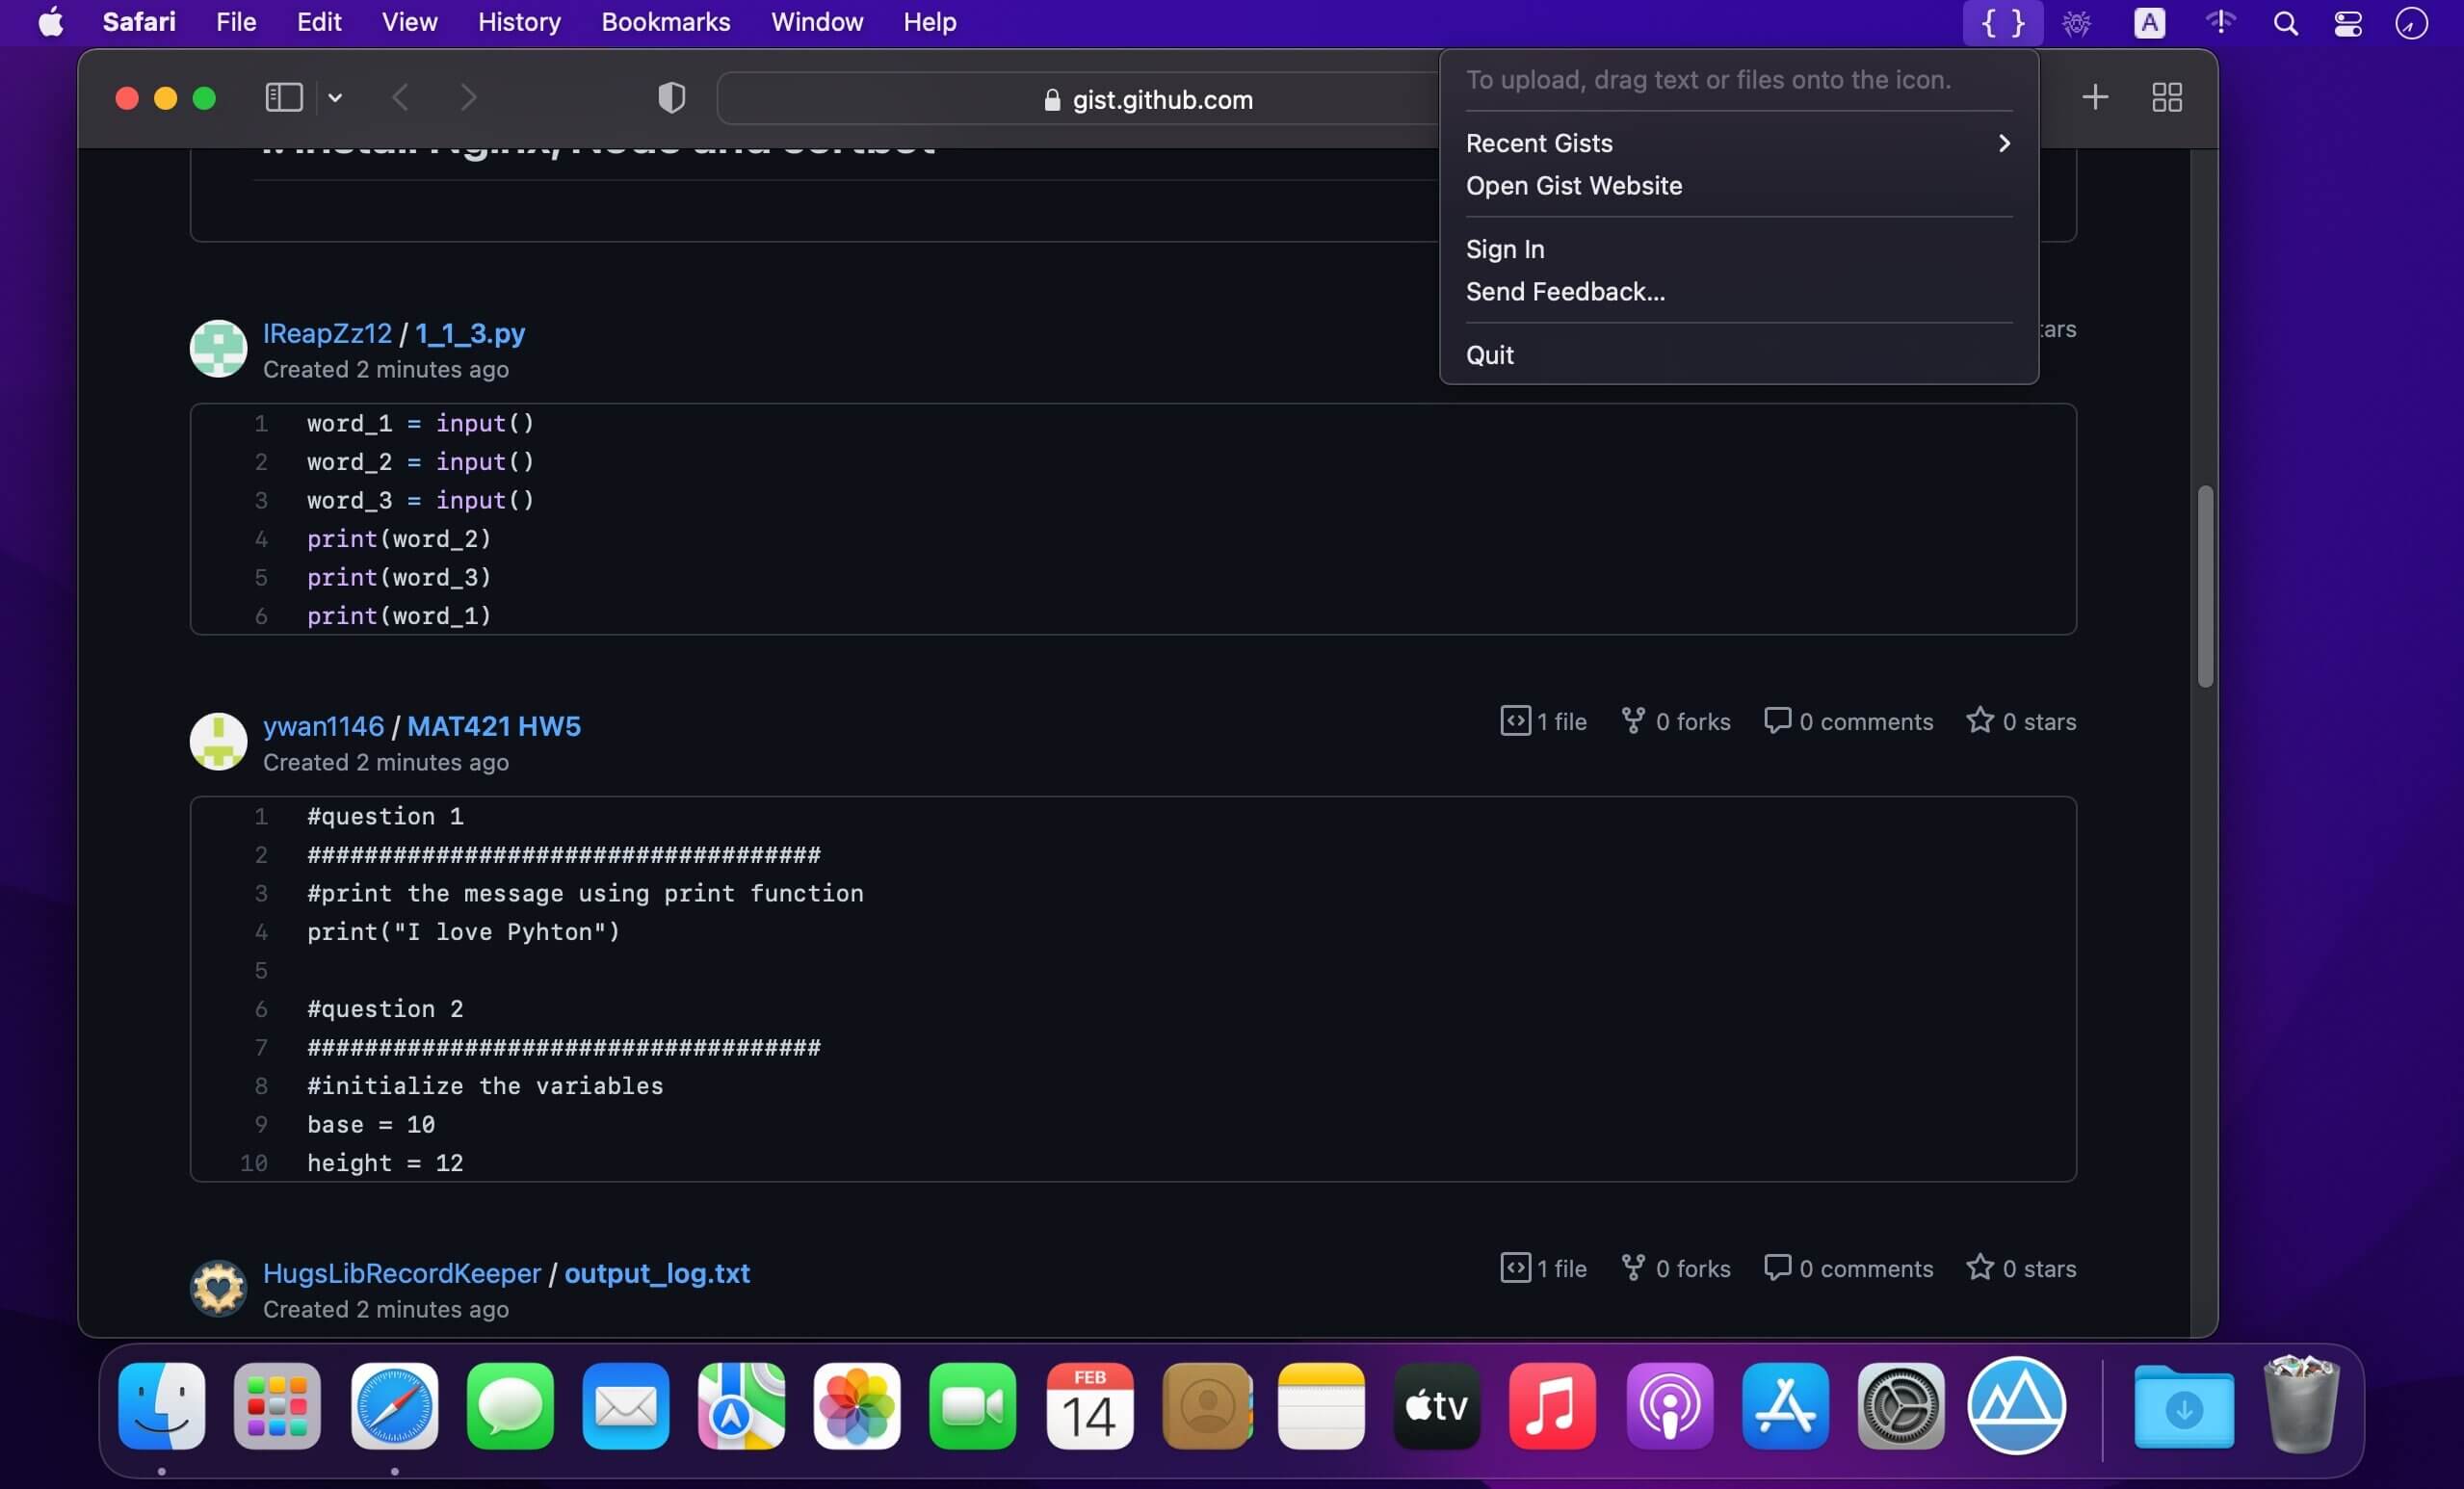Open Launchpad from the Dock

277,1406
